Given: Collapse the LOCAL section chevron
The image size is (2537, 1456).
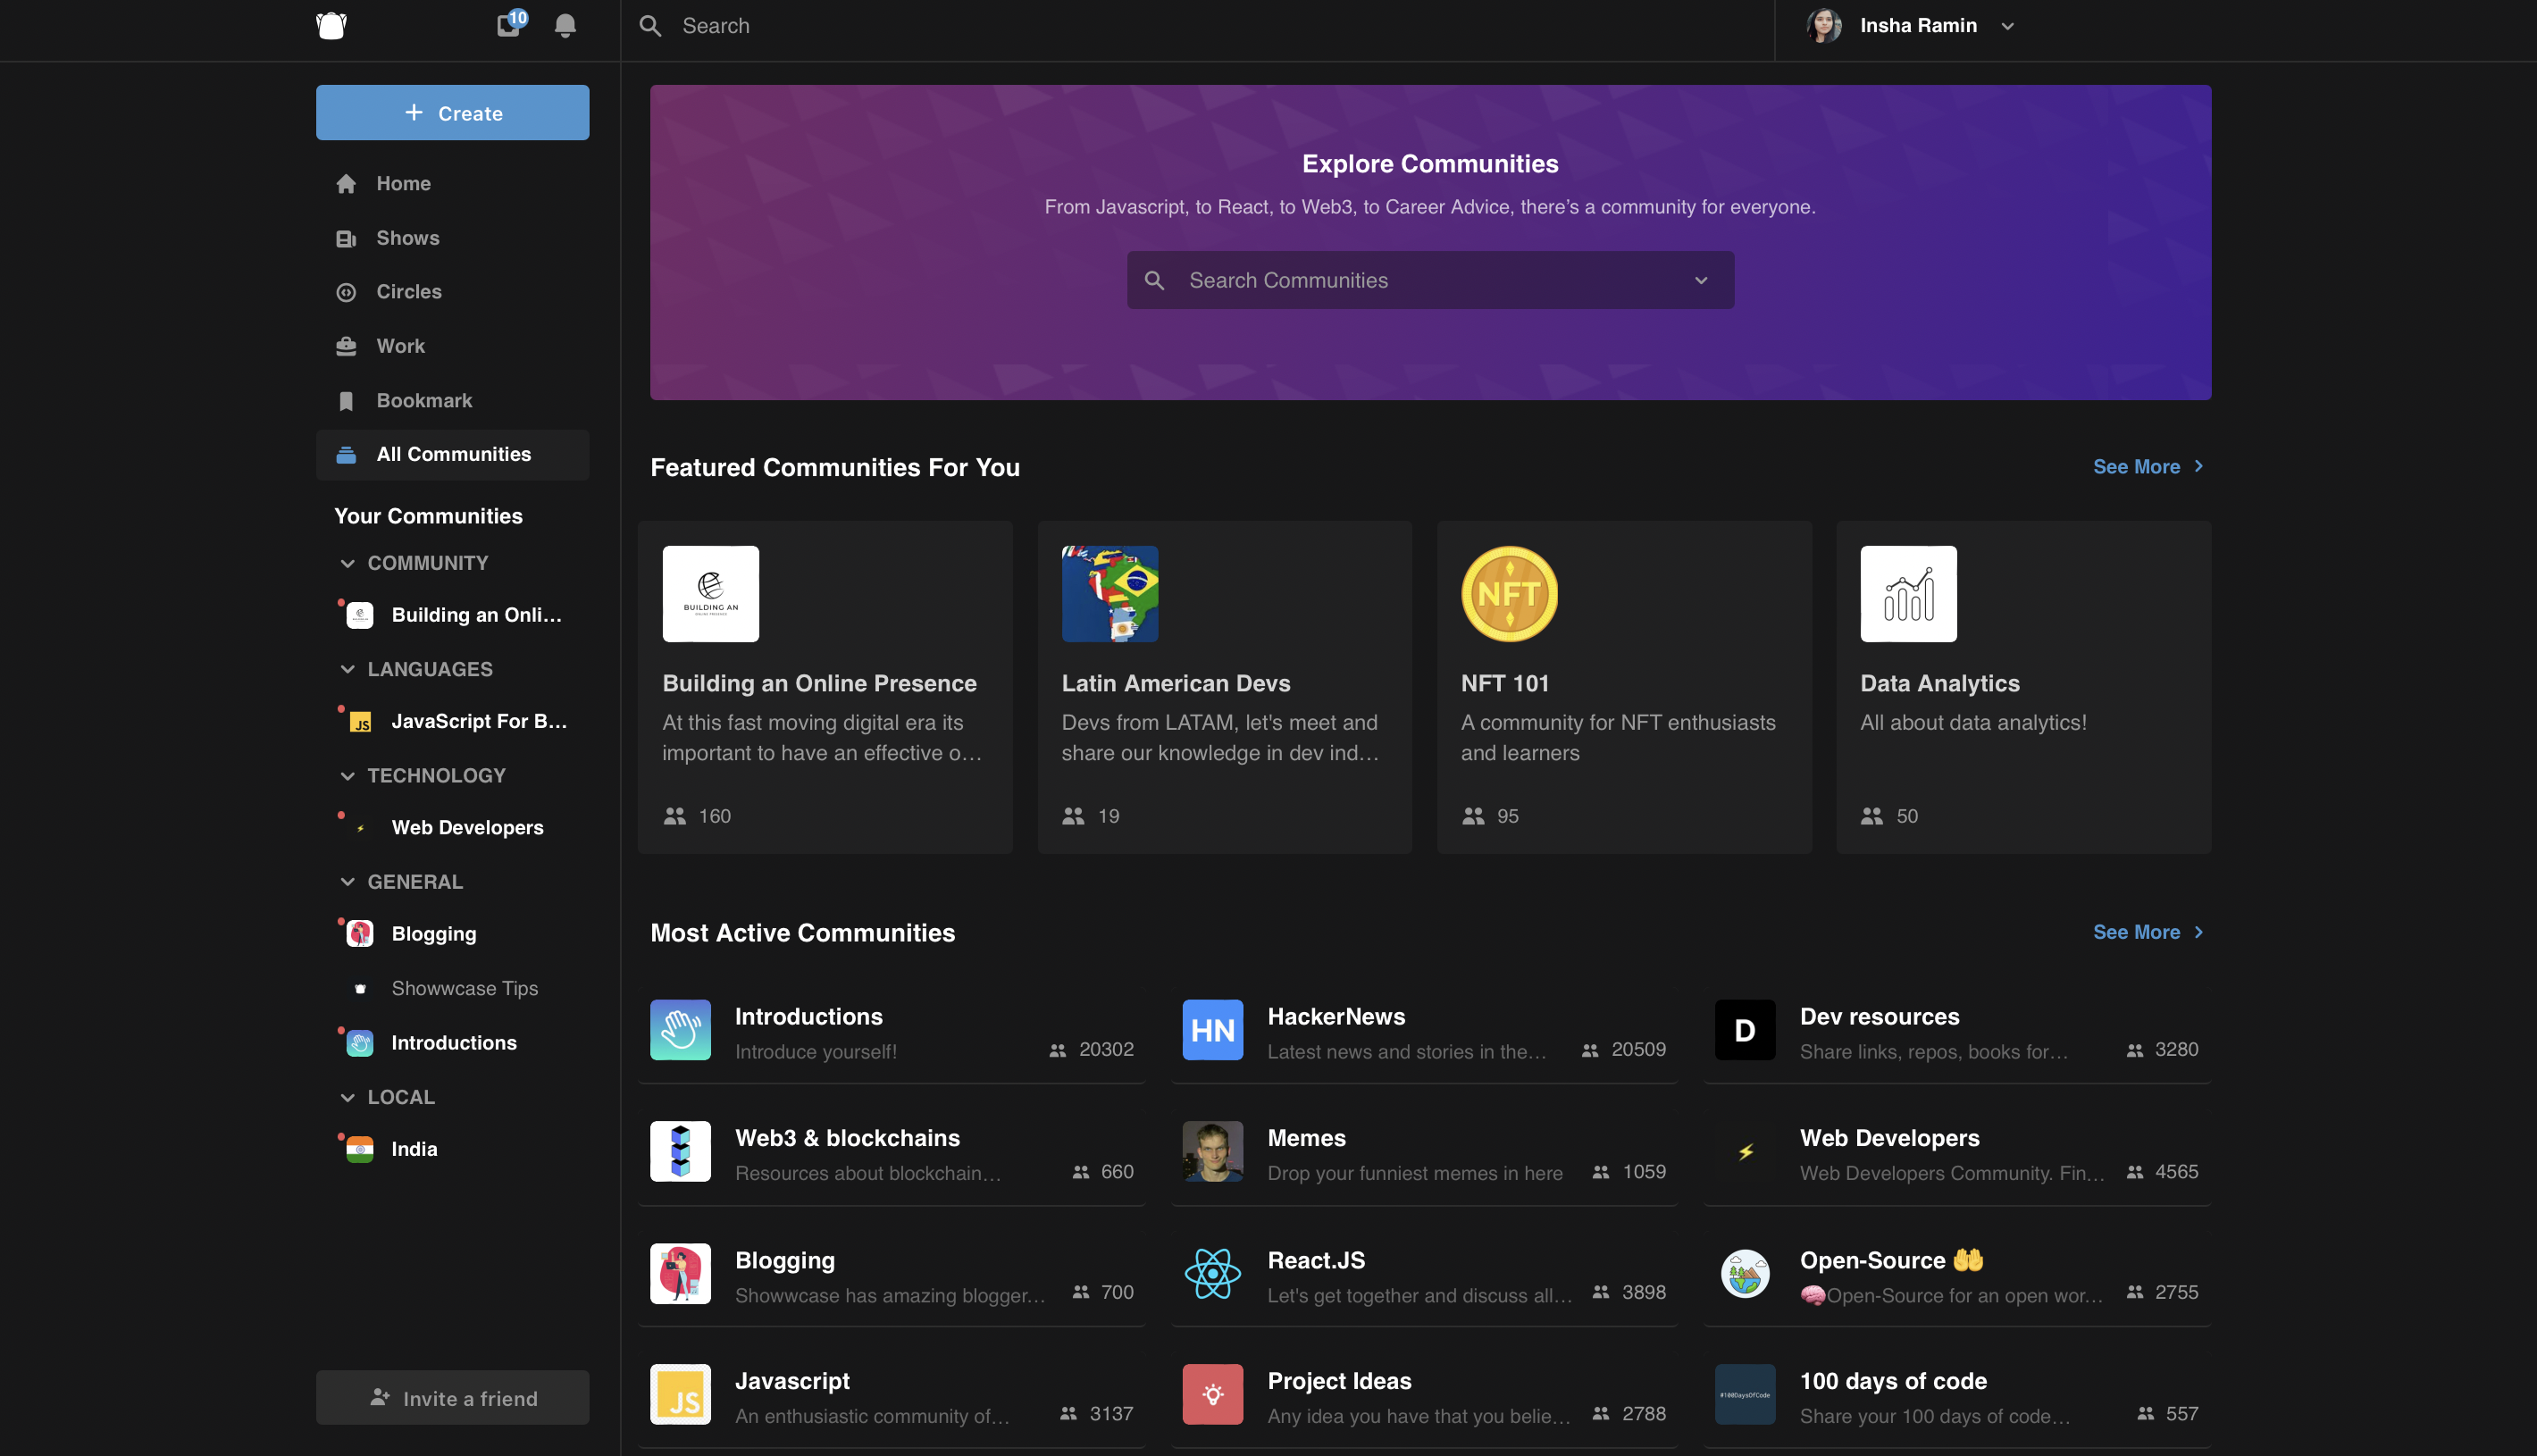Looking at the screenshot, I should [347, 1097].
